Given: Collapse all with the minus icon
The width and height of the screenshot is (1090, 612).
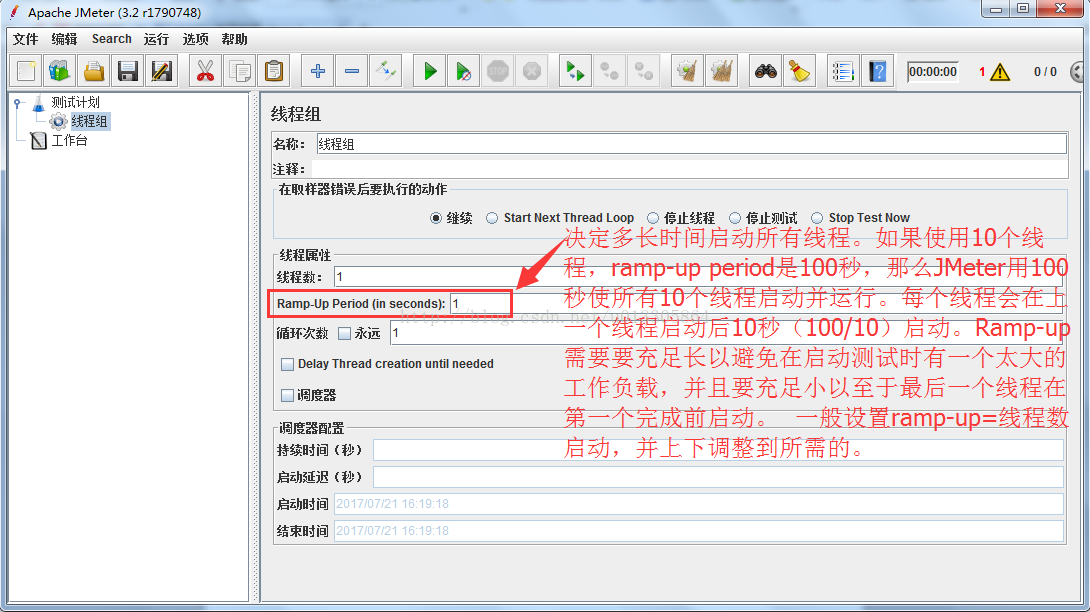Looking at the screenshot, I should click(352, 71).
